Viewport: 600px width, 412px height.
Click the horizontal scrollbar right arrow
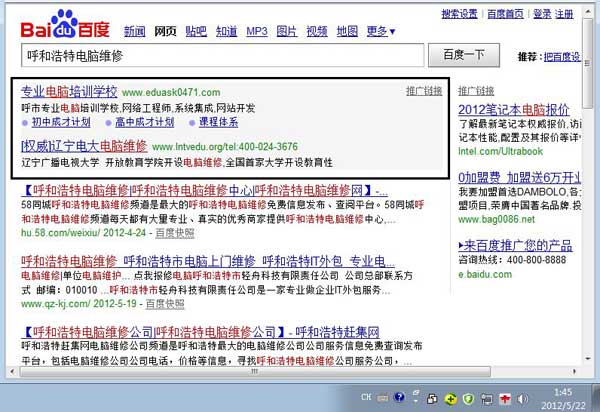(574, 371)
